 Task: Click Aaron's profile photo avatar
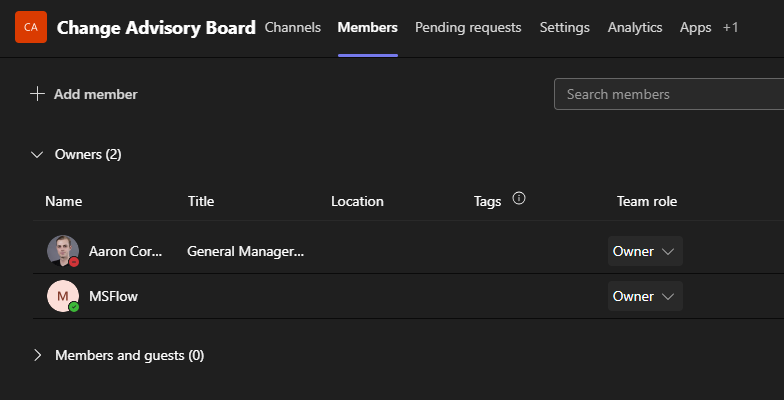[61, 250]
